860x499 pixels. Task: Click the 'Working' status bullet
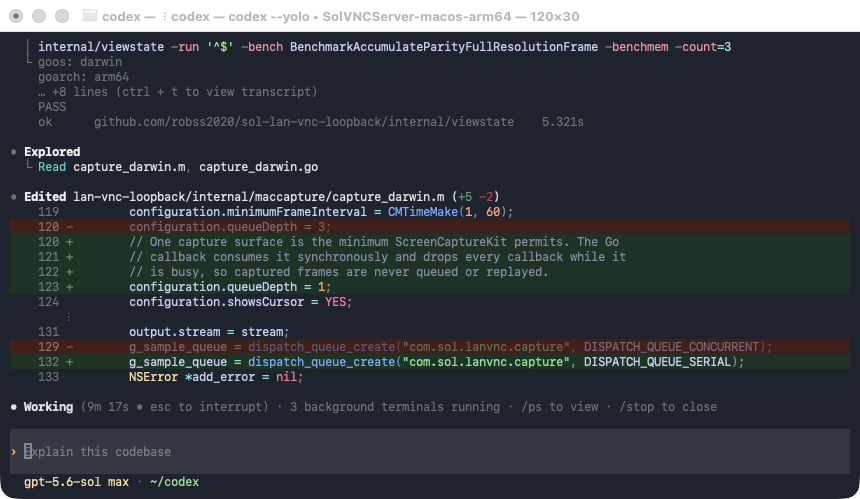point(14,407)
